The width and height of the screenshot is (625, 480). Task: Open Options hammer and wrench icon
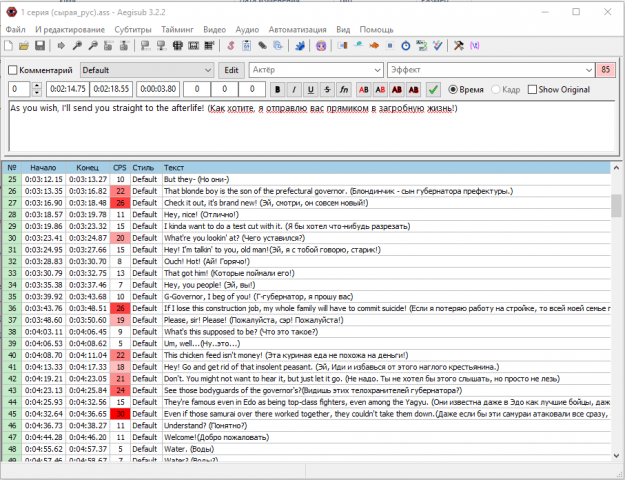click(459, 46)
